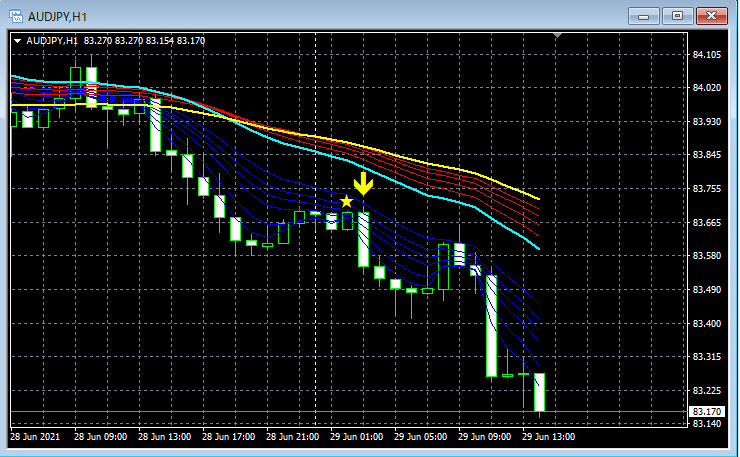
Task: Click the 83.665 price scale label
Action: [x=707, y=222]
